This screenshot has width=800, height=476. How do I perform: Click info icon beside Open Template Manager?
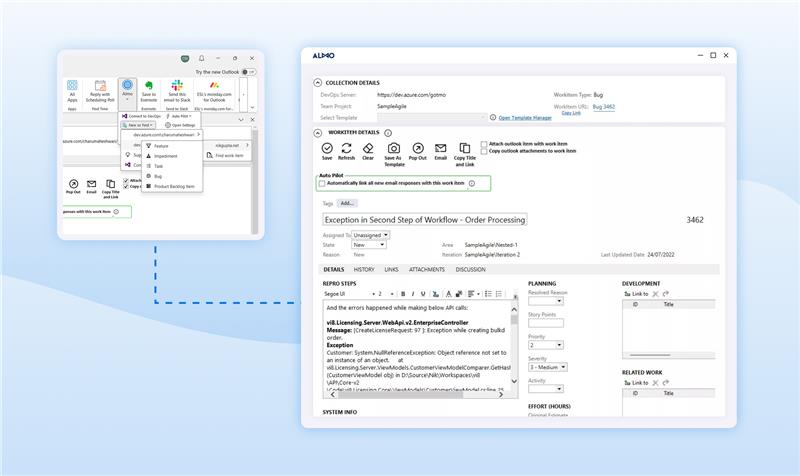click(493, 117)
